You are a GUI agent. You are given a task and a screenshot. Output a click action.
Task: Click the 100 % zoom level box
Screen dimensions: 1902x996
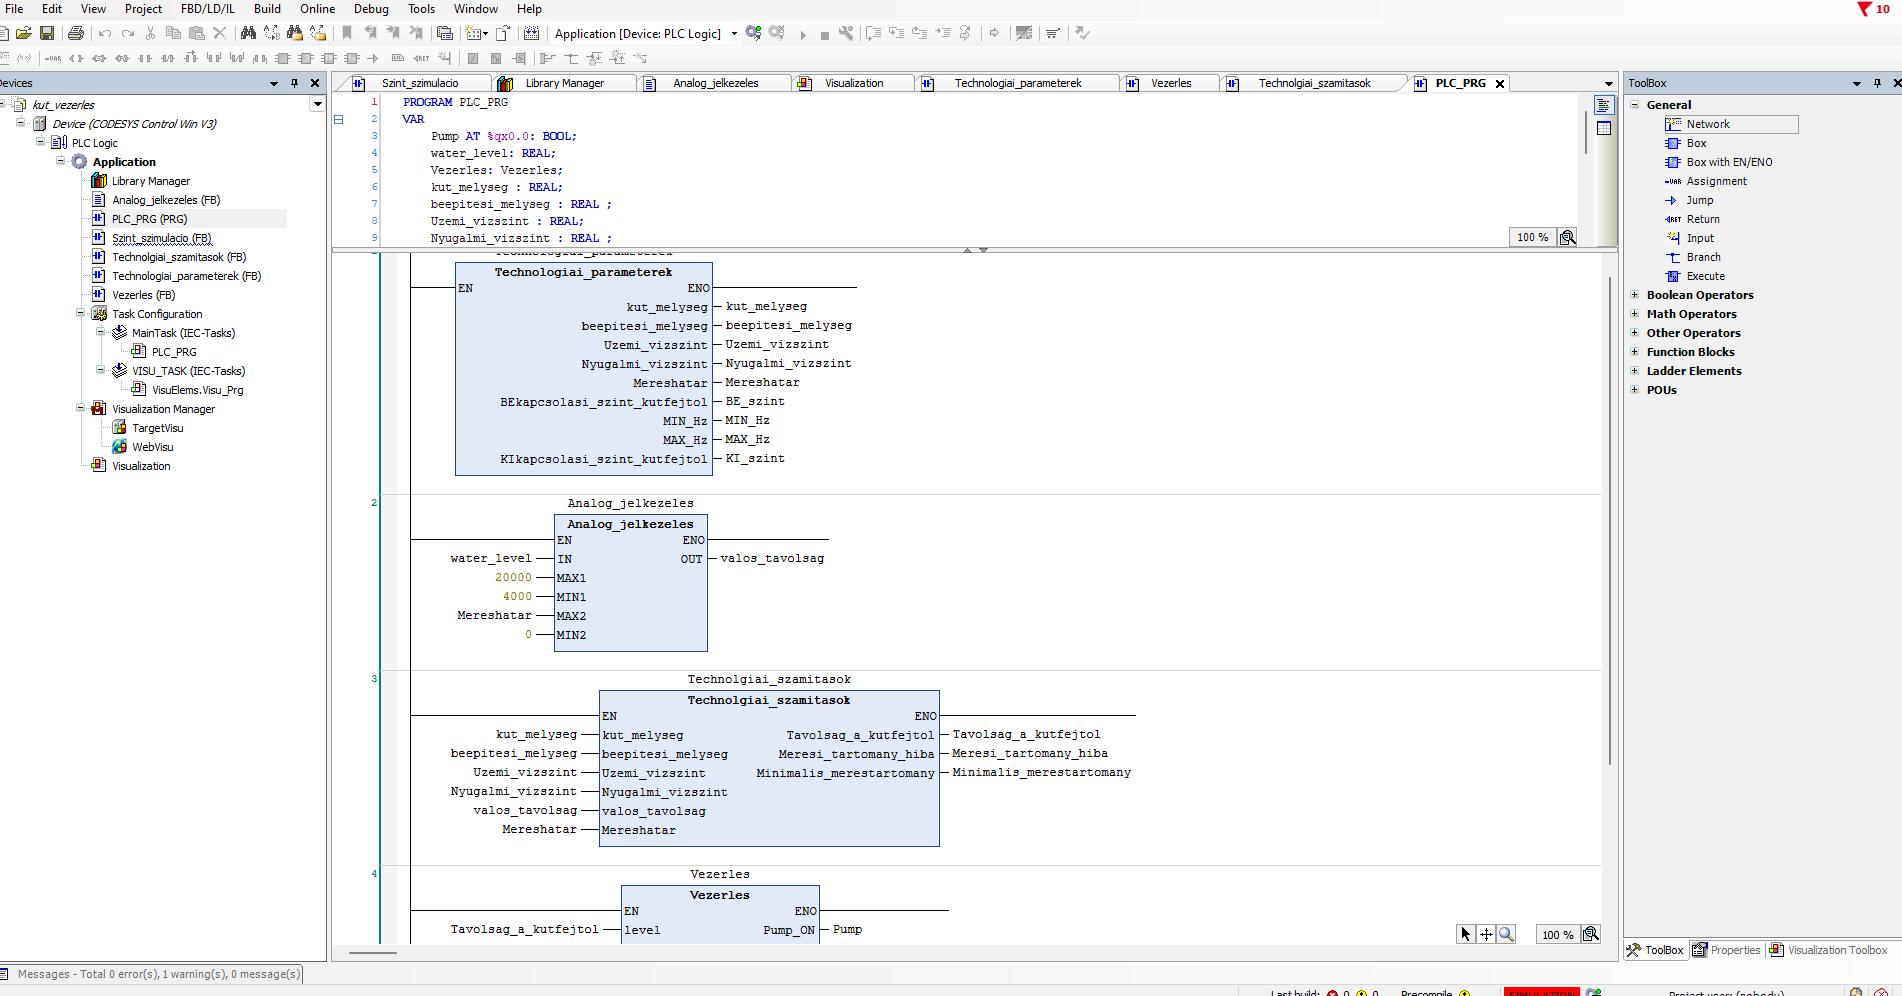[1557, 934]
